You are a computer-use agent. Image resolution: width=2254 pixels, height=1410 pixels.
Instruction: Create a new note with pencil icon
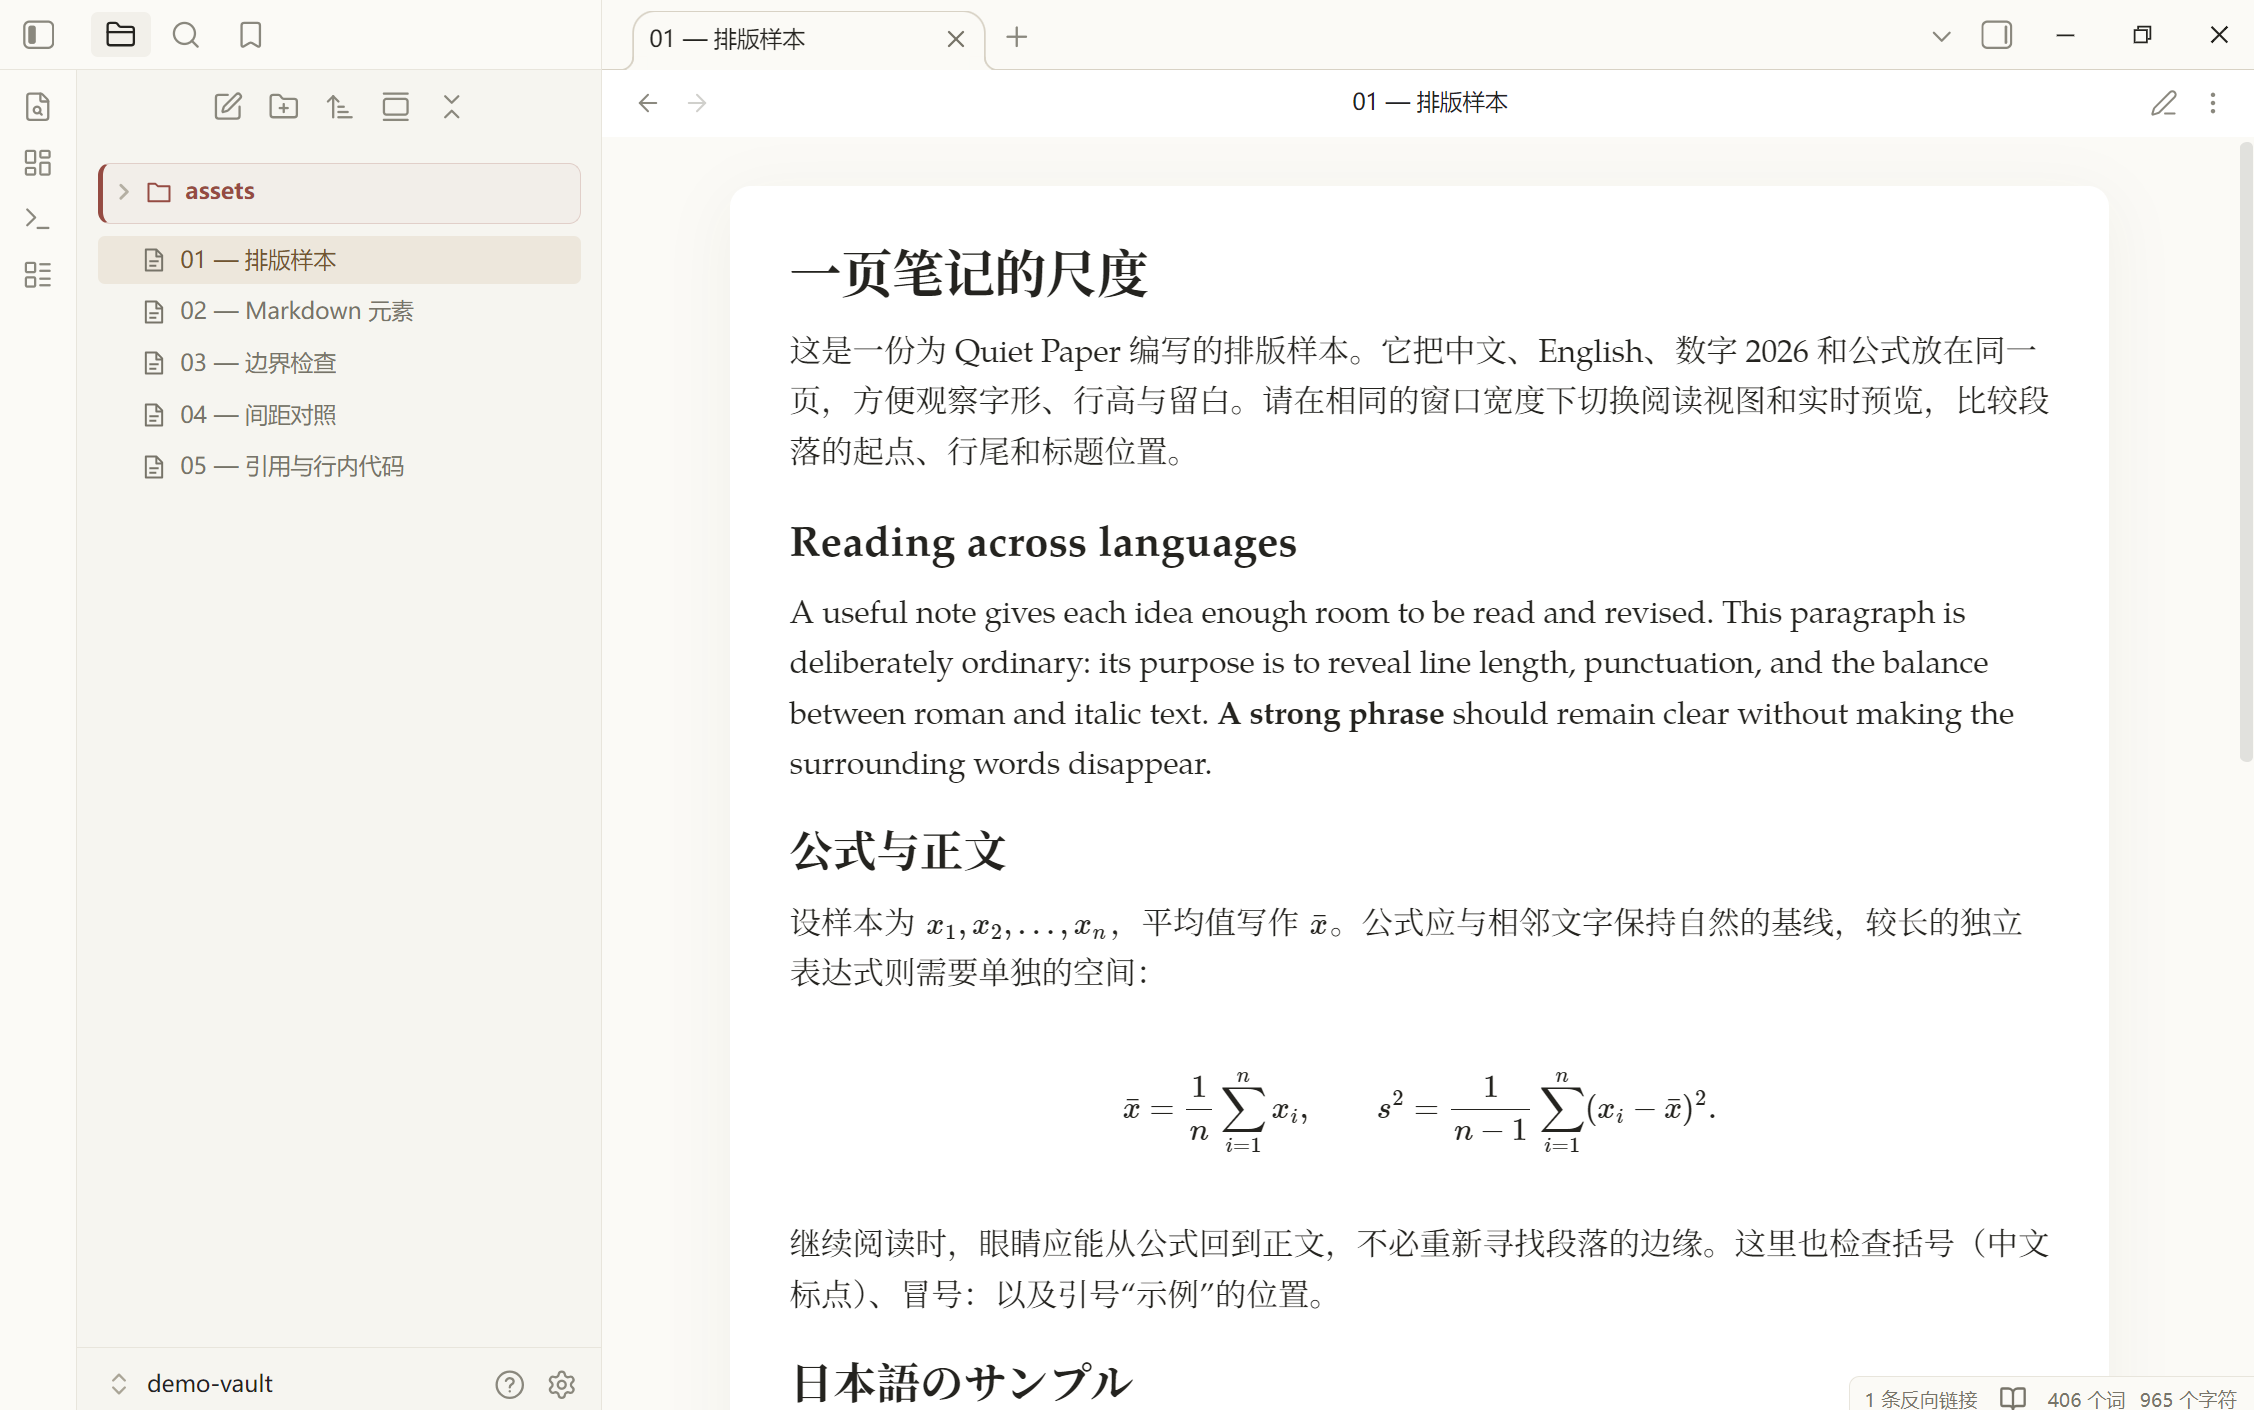[228, 106]
